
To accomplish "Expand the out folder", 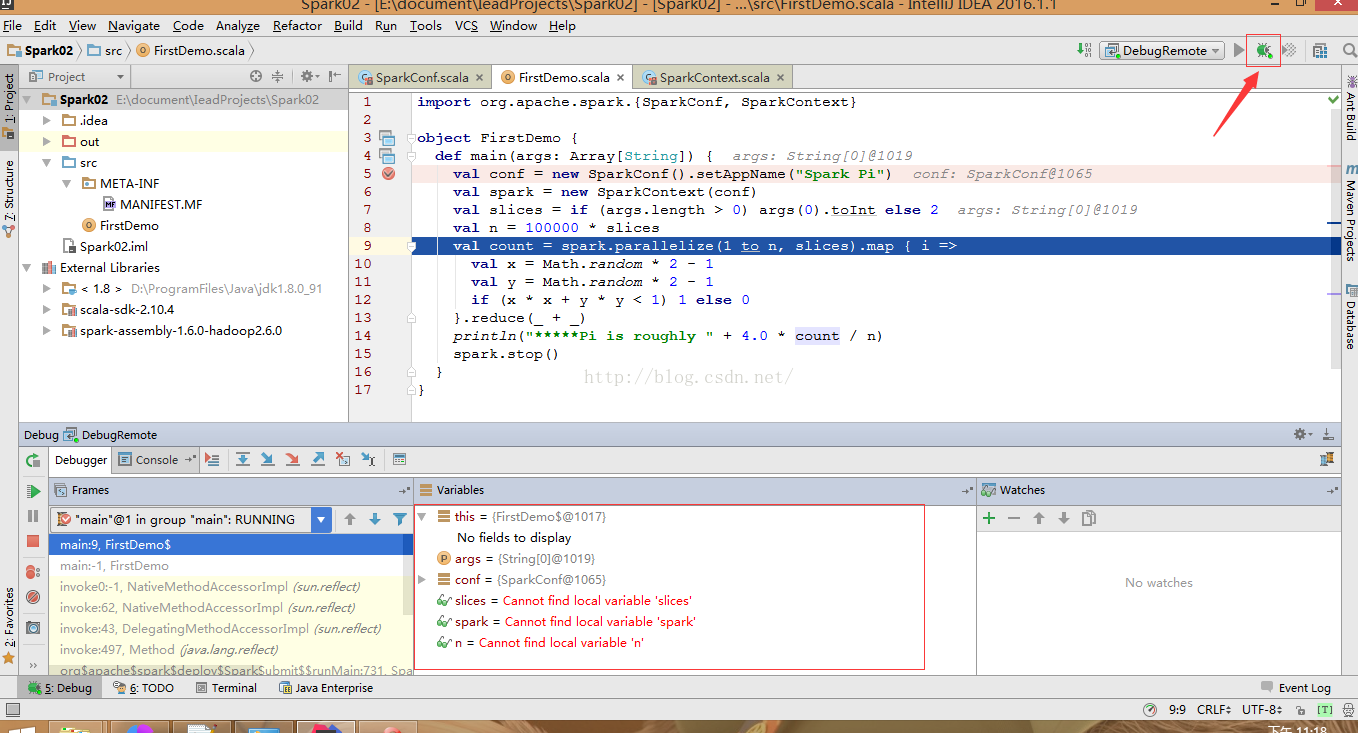I will pyautogui.click(x=46, y=141).
